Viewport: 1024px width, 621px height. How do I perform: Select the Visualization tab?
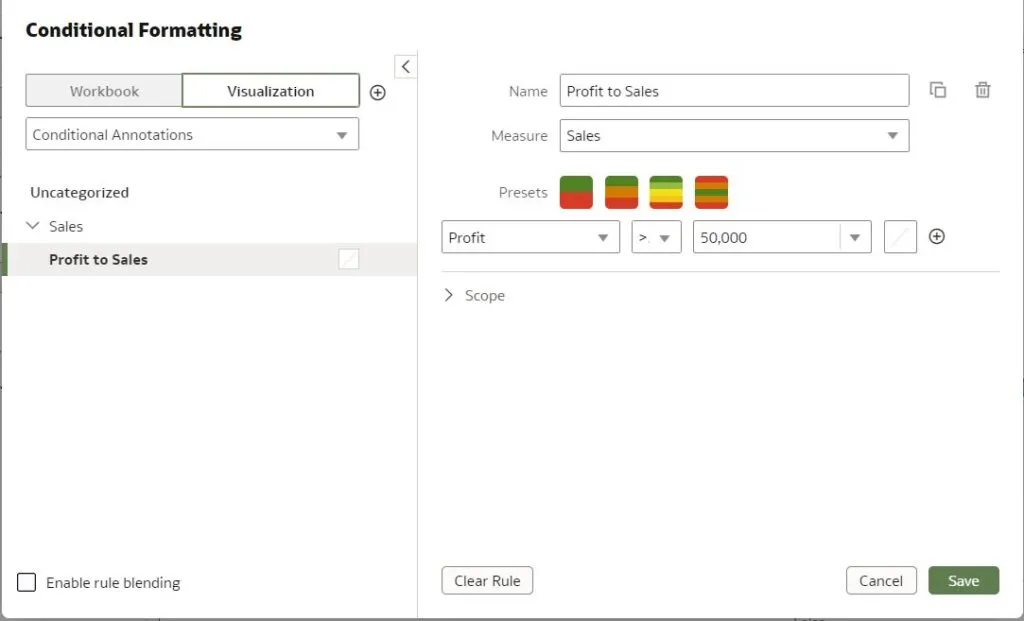[270, 91]
